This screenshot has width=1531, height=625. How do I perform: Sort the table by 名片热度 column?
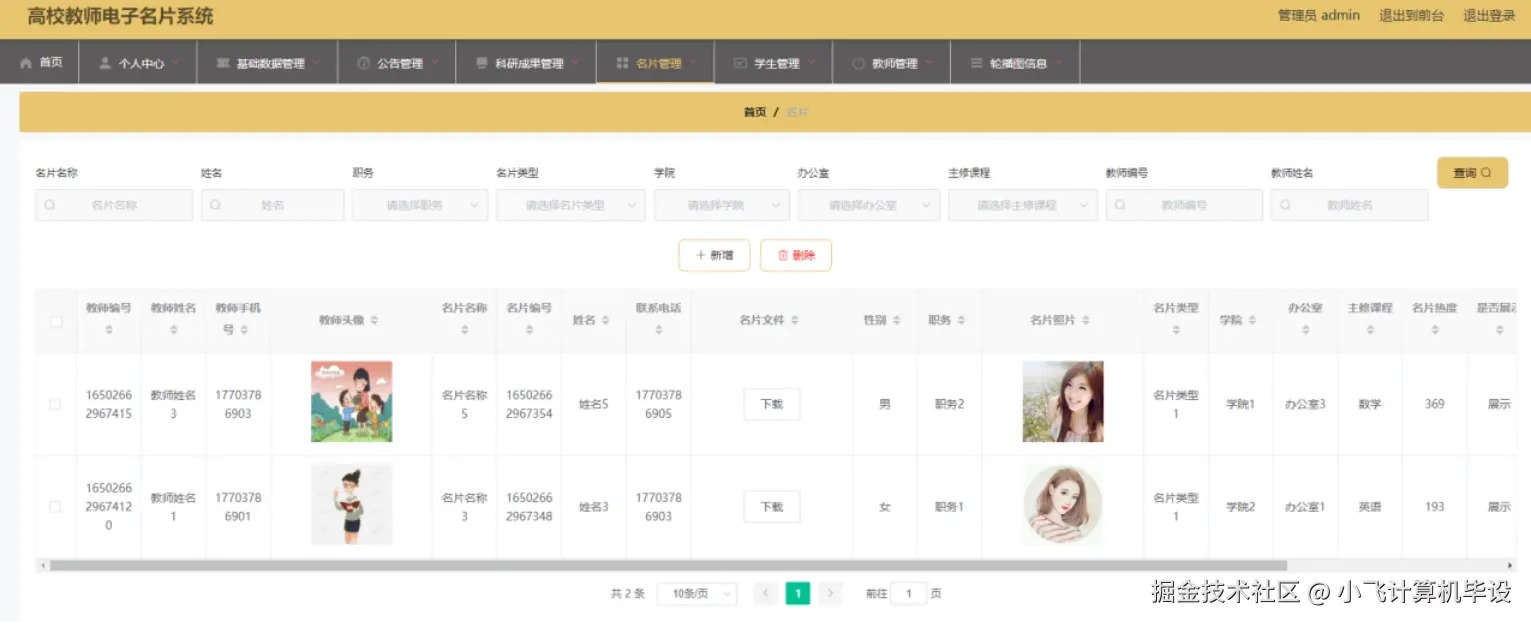(x=1435, y=329)
